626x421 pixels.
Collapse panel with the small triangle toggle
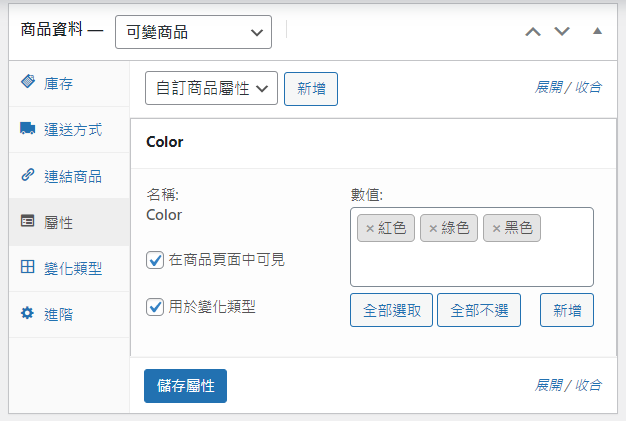coord(597,31)
